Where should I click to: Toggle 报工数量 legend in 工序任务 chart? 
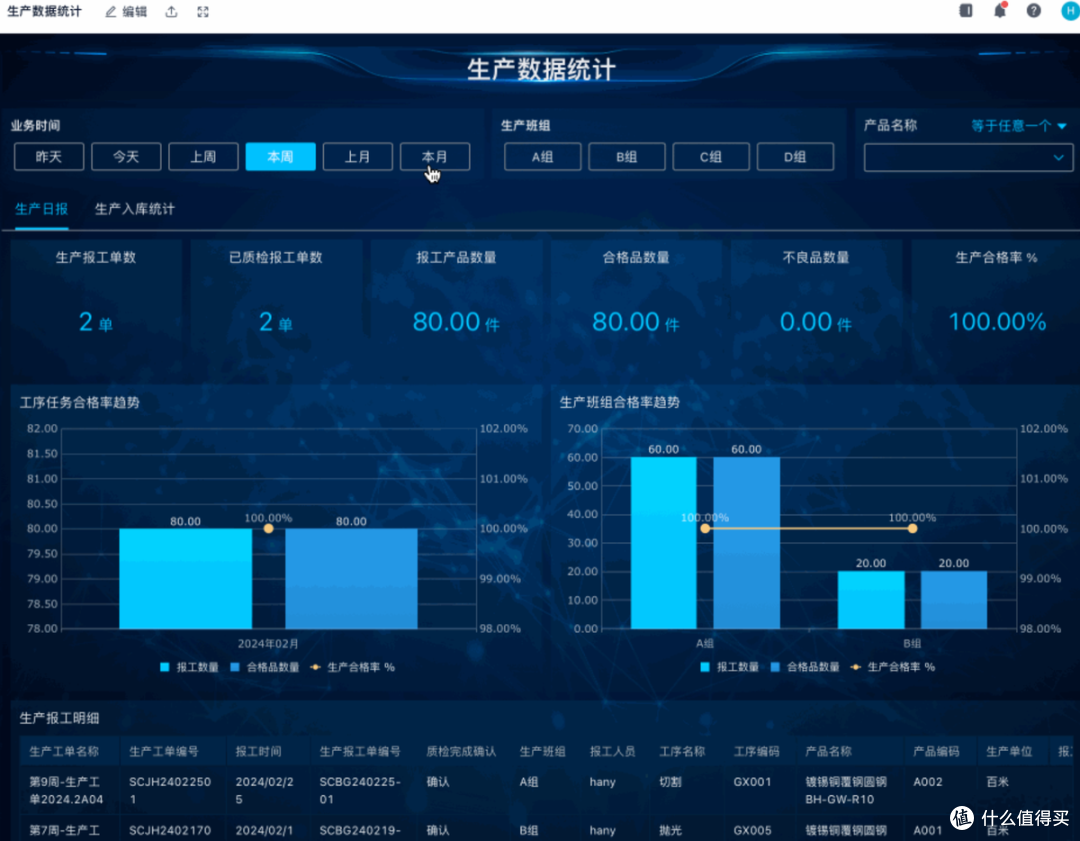tap(189, 667)
